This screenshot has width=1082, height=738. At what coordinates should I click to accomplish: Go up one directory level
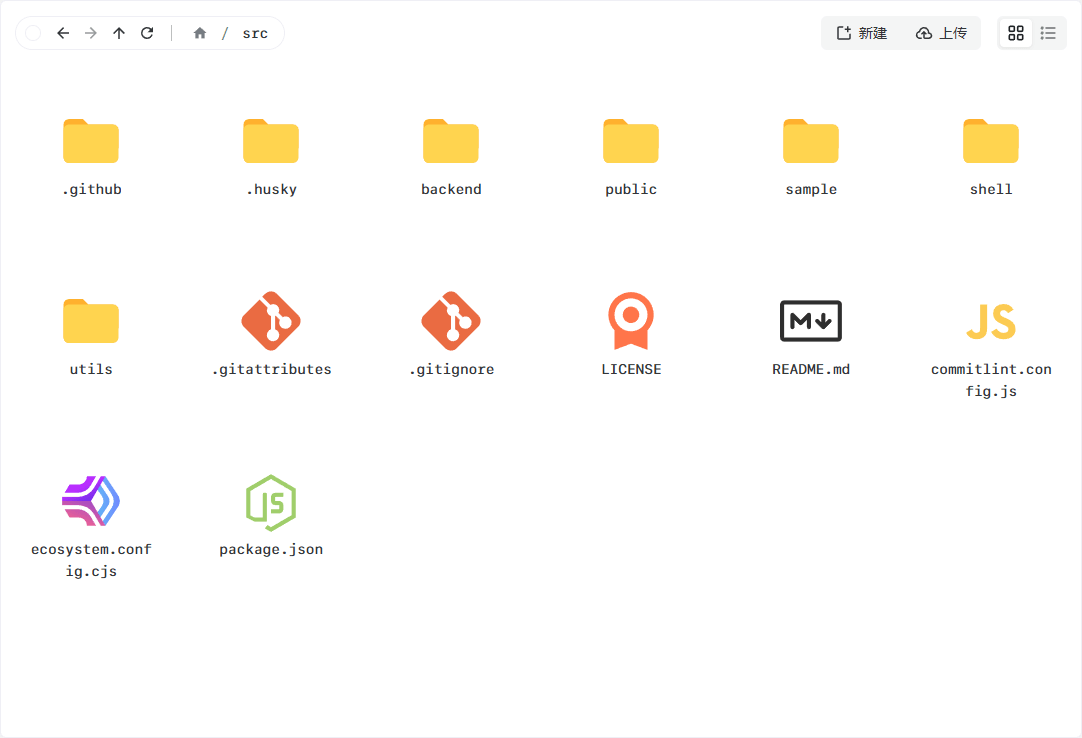pos(119,33)
